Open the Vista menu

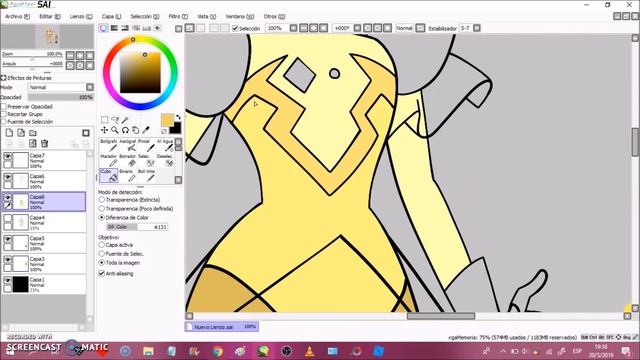click(x=207, y=16)
